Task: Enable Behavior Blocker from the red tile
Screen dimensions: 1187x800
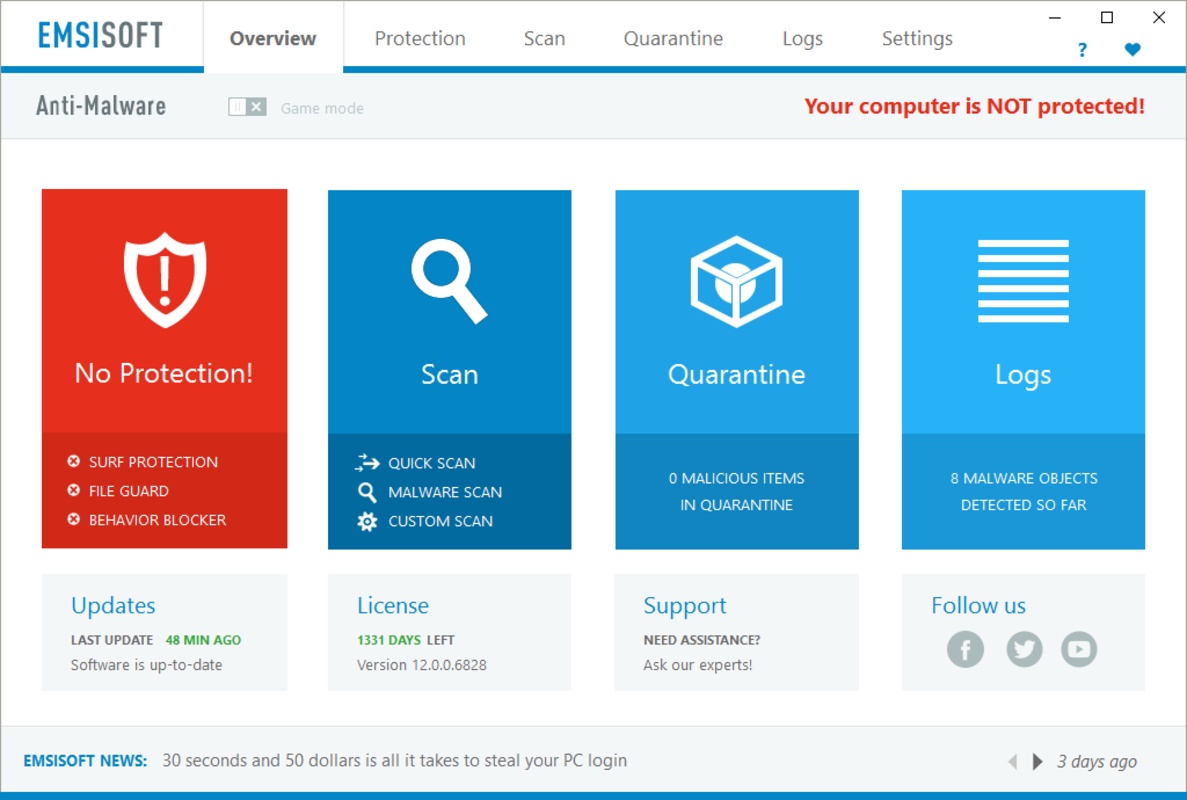Action: pos(157,520)
